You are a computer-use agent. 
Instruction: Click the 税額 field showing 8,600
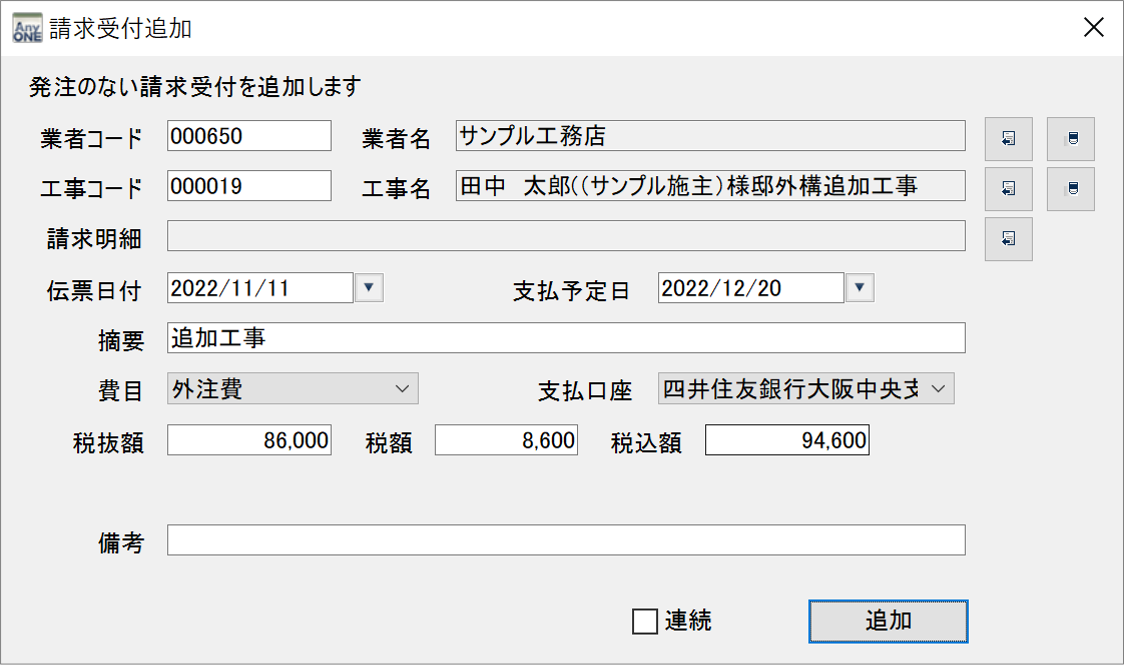click(x=505, y=439)
